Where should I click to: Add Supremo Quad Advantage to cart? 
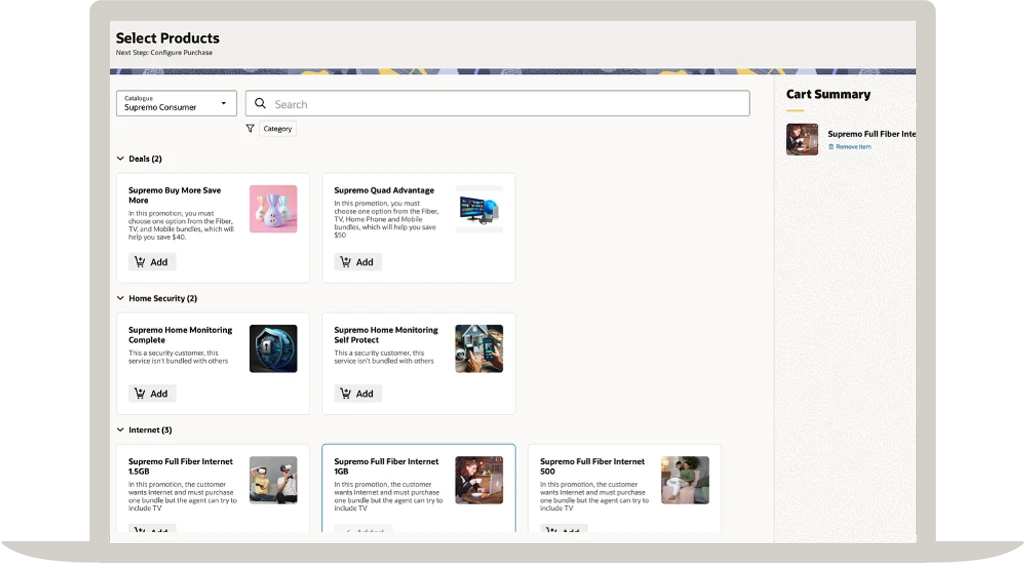coord(358,262)
